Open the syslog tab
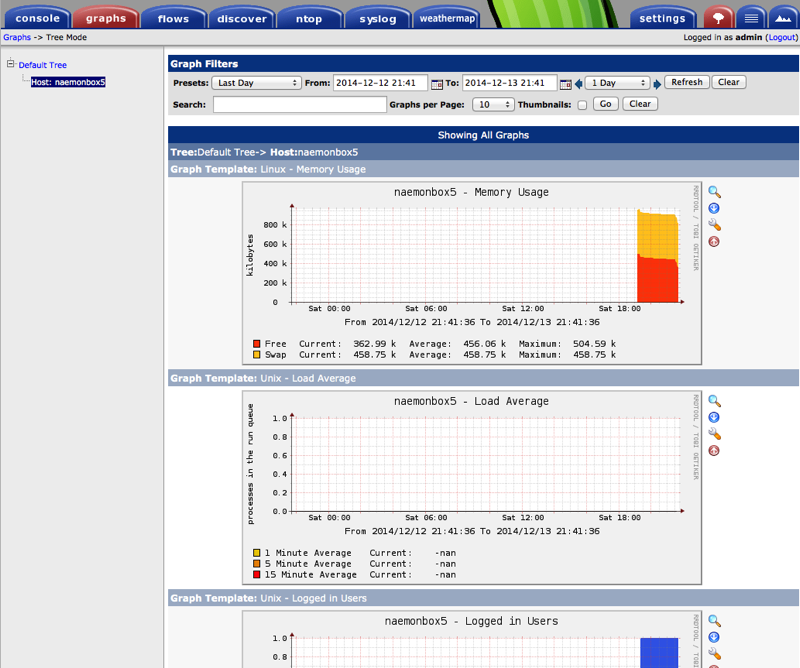800x668 pixels. pos(378,18)
